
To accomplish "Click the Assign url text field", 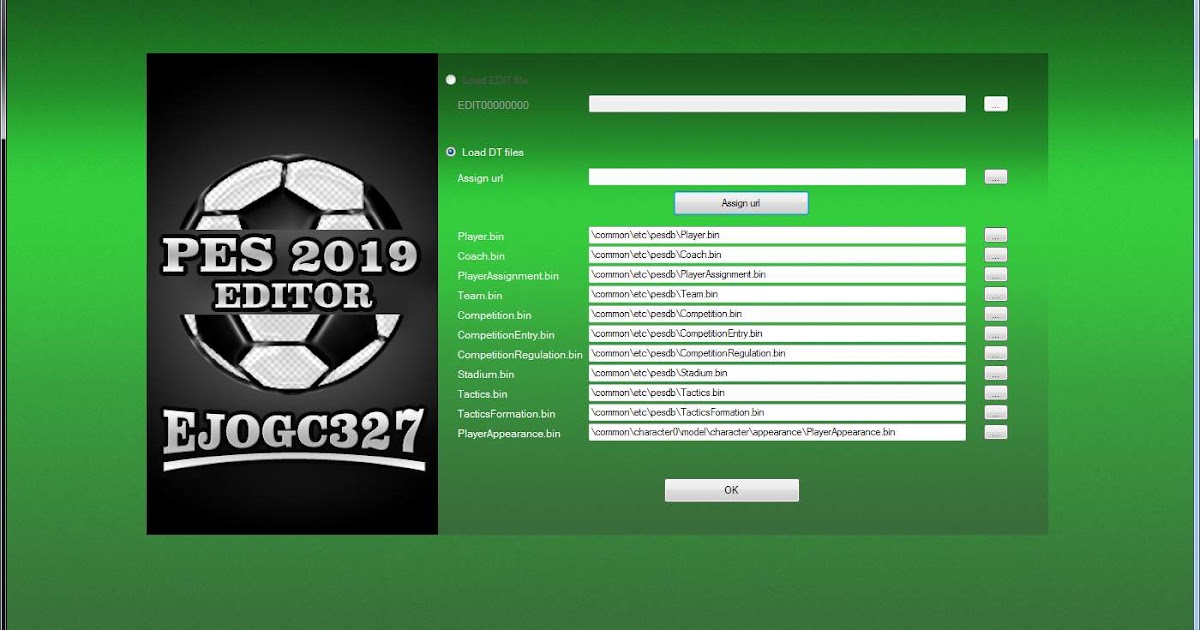I will pyautogui.click(x=777, y=177).
